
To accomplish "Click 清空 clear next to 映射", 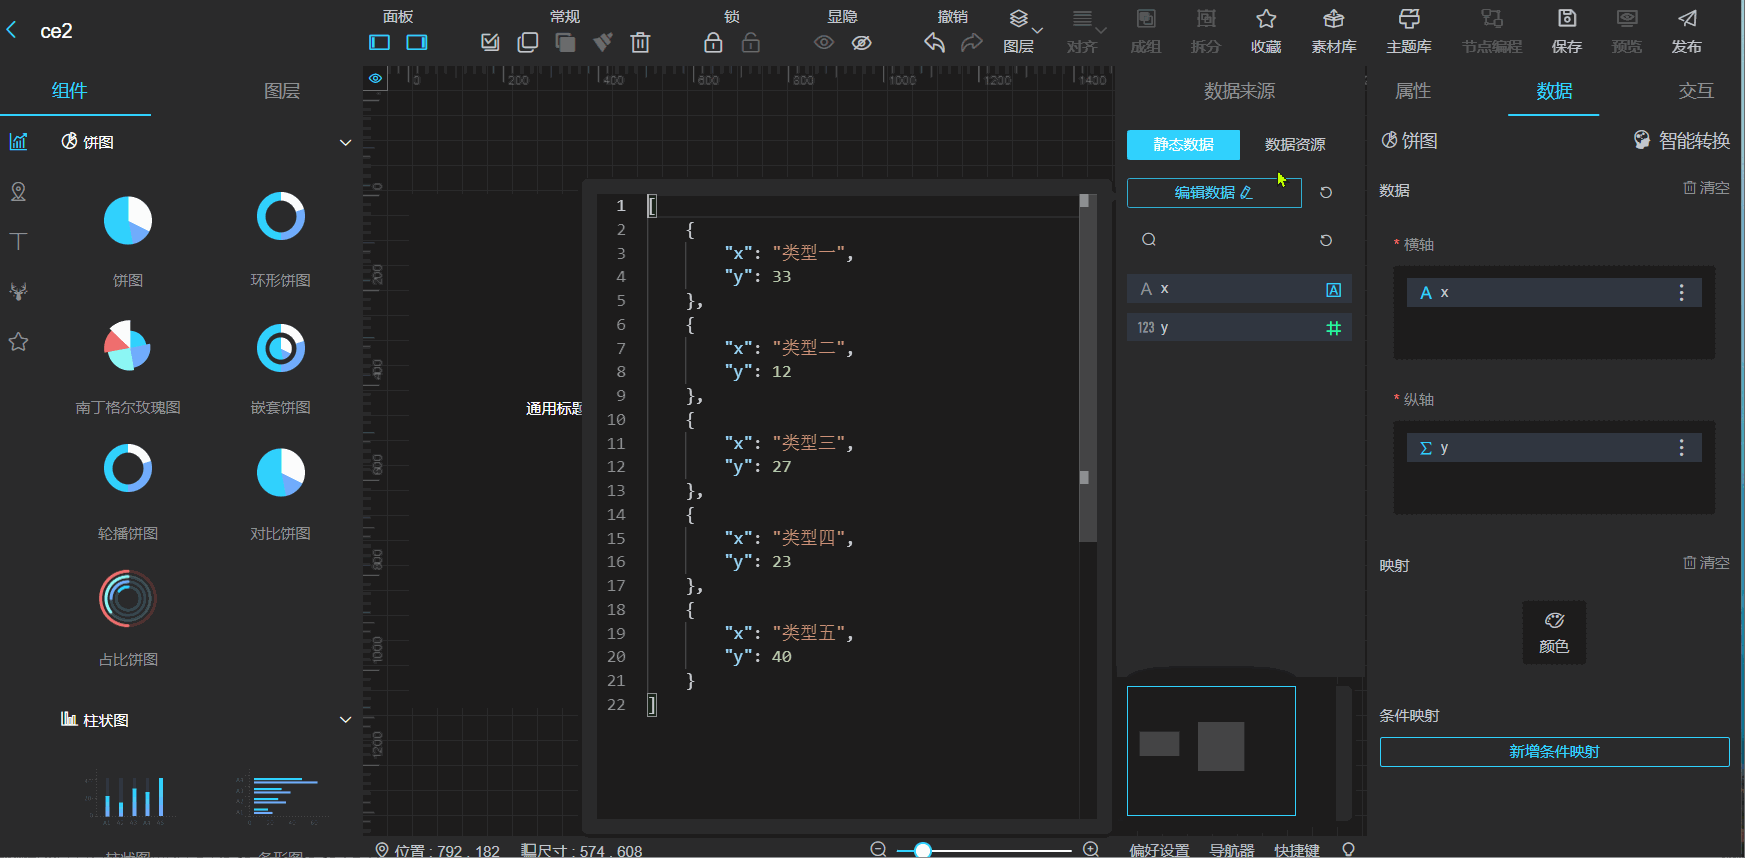I will (1706, 563).
